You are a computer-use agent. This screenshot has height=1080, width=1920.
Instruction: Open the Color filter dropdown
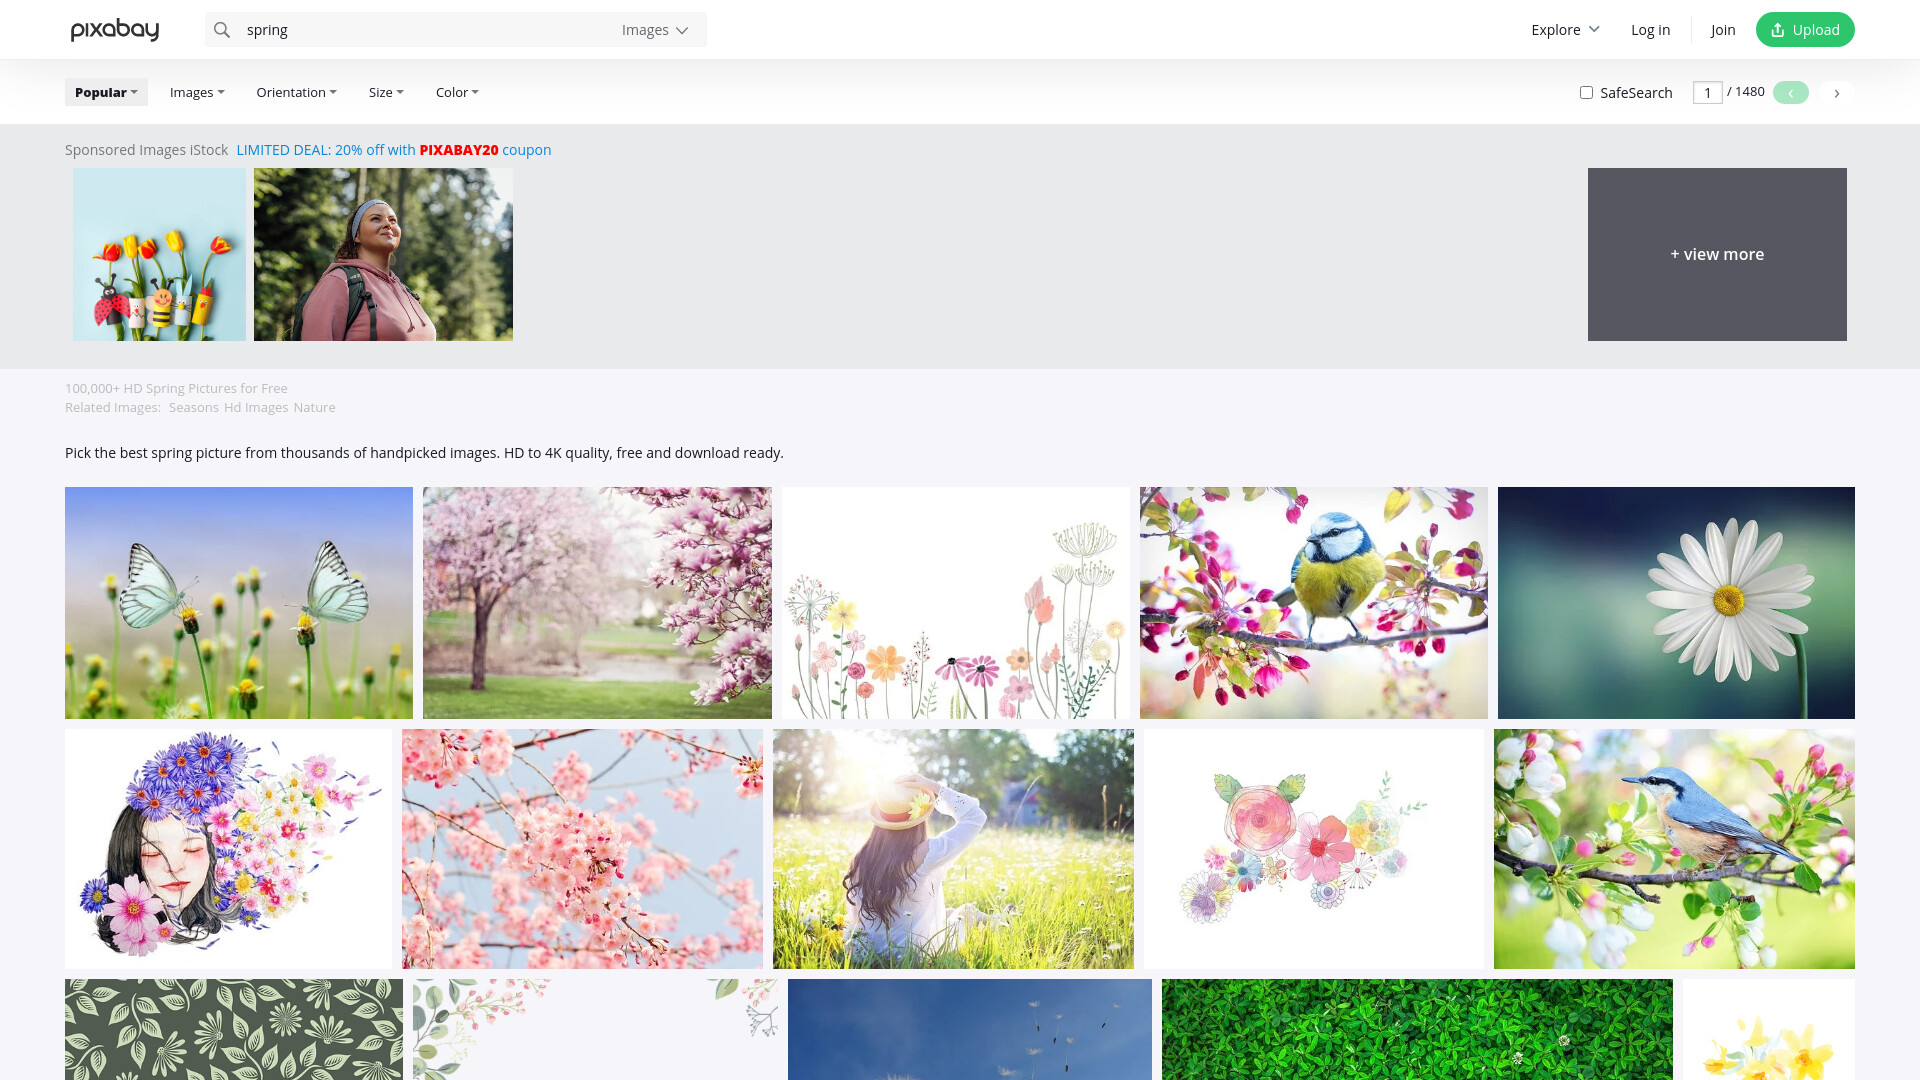457,92
